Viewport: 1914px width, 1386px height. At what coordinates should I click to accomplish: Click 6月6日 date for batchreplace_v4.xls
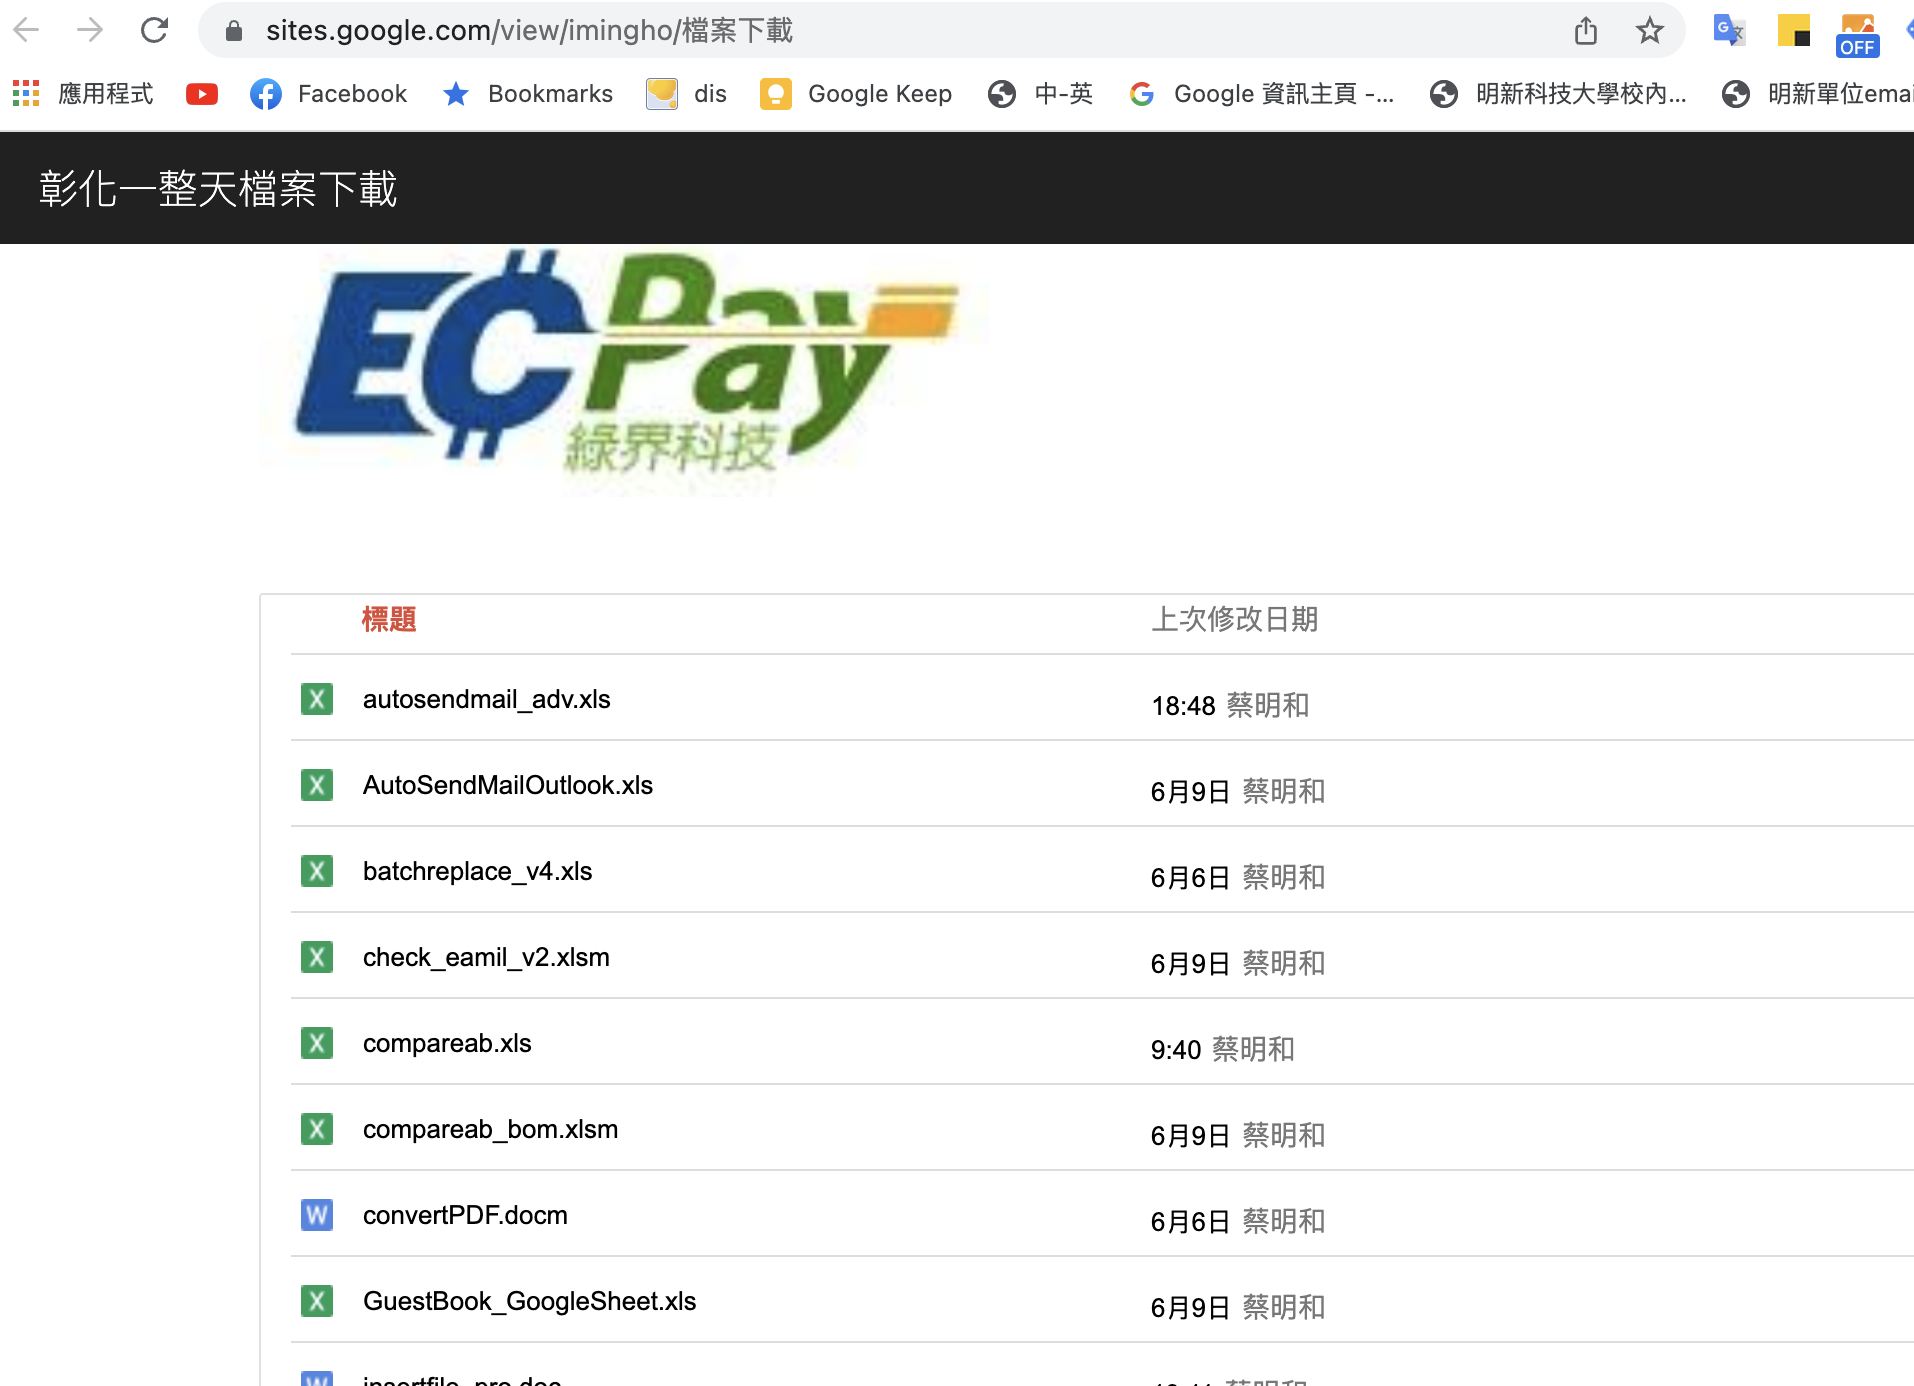click(x=1190, y=878)
